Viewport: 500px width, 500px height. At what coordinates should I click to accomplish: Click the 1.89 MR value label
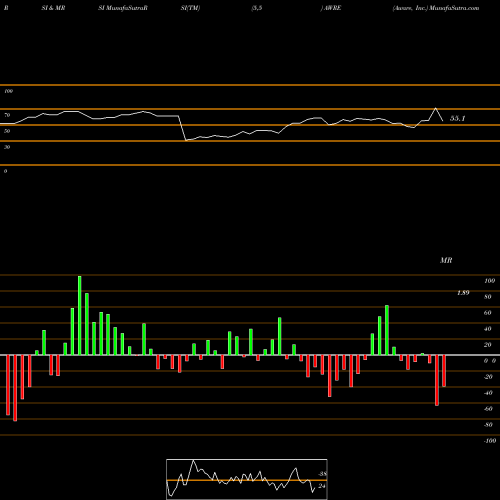(463, 293)
